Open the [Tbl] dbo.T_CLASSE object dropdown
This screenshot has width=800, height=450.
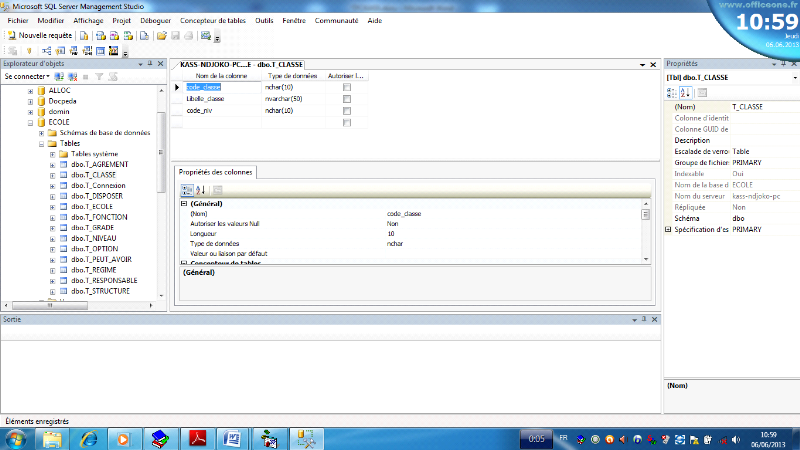pyautogui.click(x=795, y=78)
